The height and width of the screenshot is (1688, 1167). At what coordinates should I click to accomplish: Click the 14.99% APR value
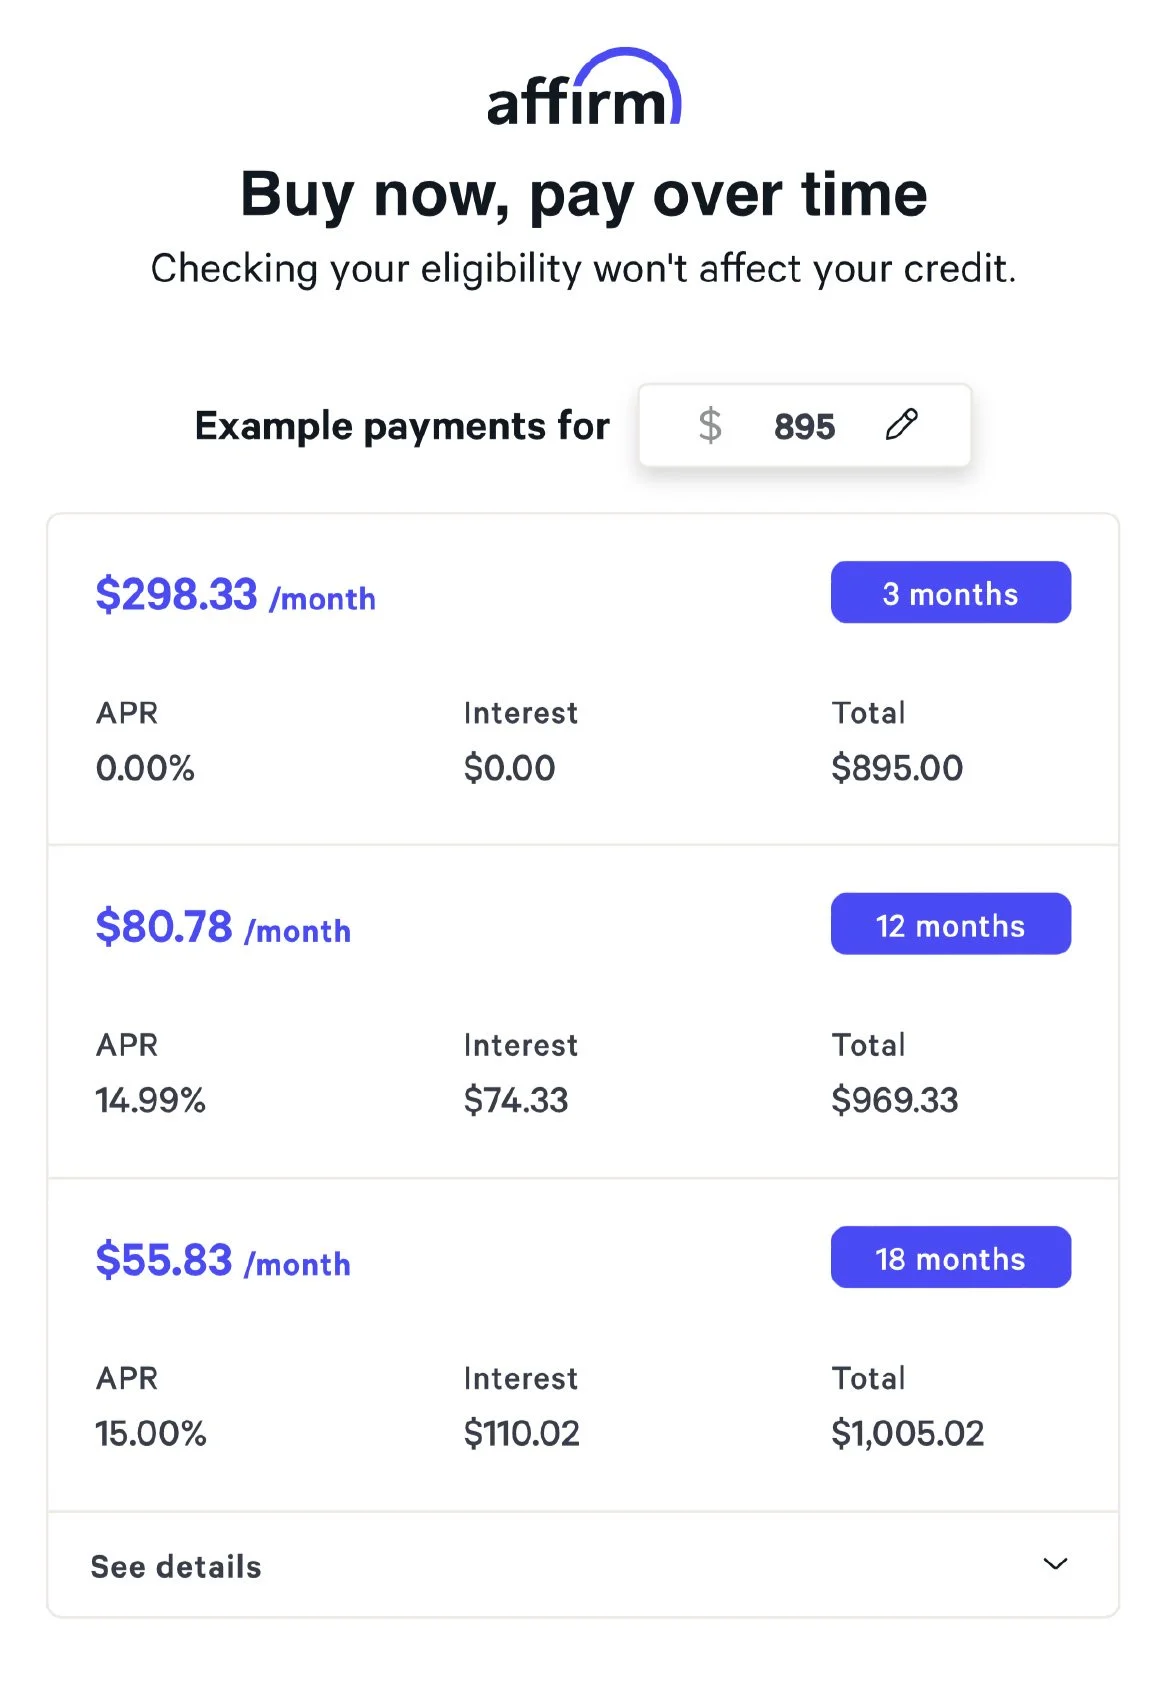(150, 1100)
